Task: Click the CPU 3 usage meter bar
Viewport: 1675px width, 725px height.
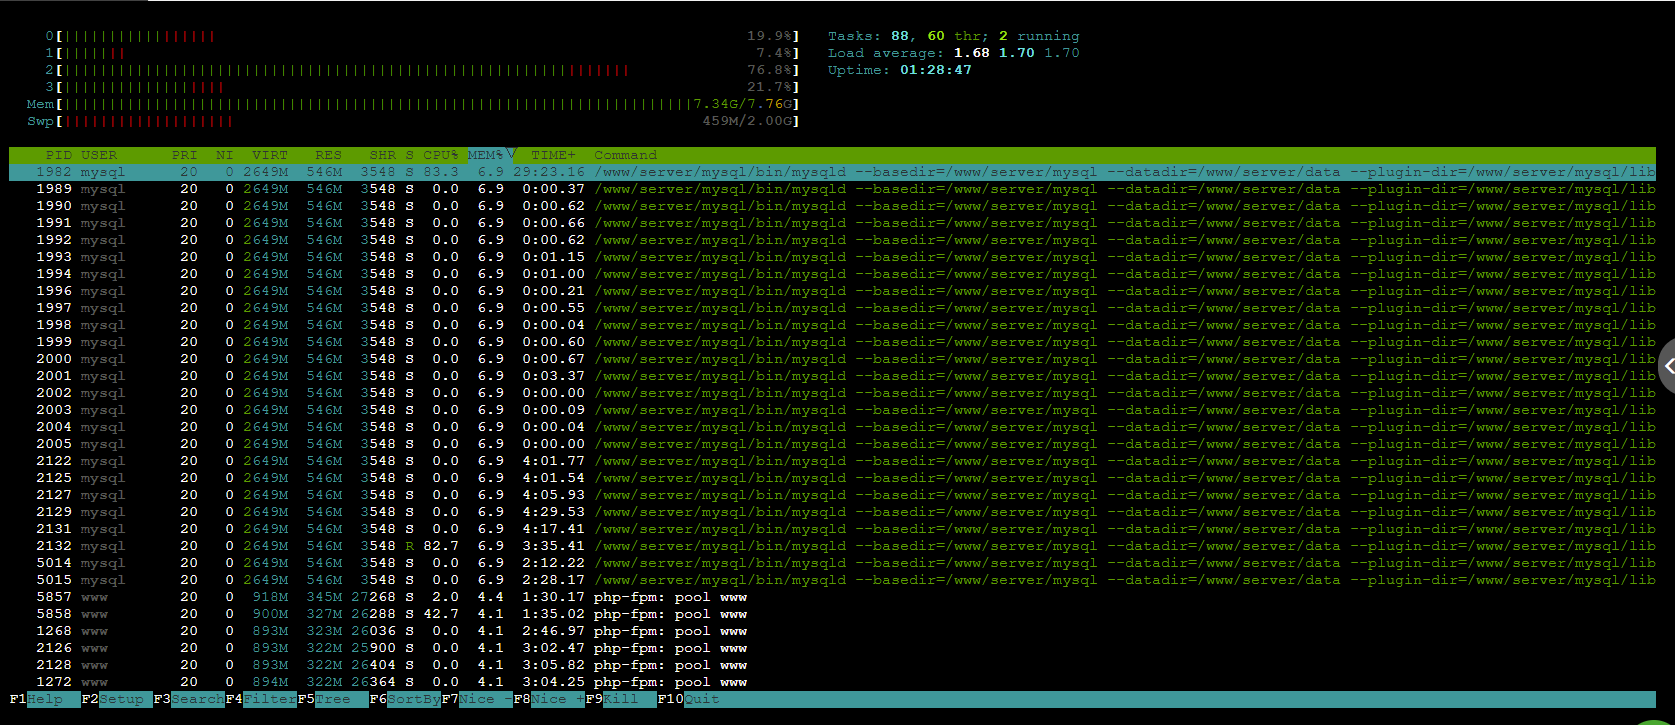Action: 426,87
